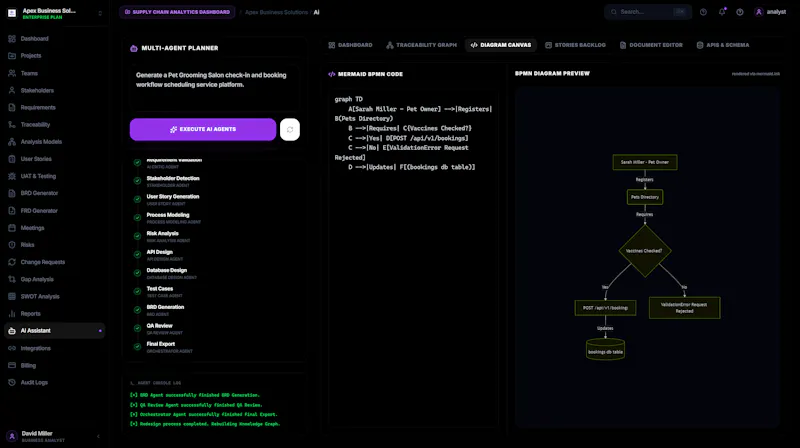Open the APIs & Schema tab
800x448 pixels.
coord(723,45)
